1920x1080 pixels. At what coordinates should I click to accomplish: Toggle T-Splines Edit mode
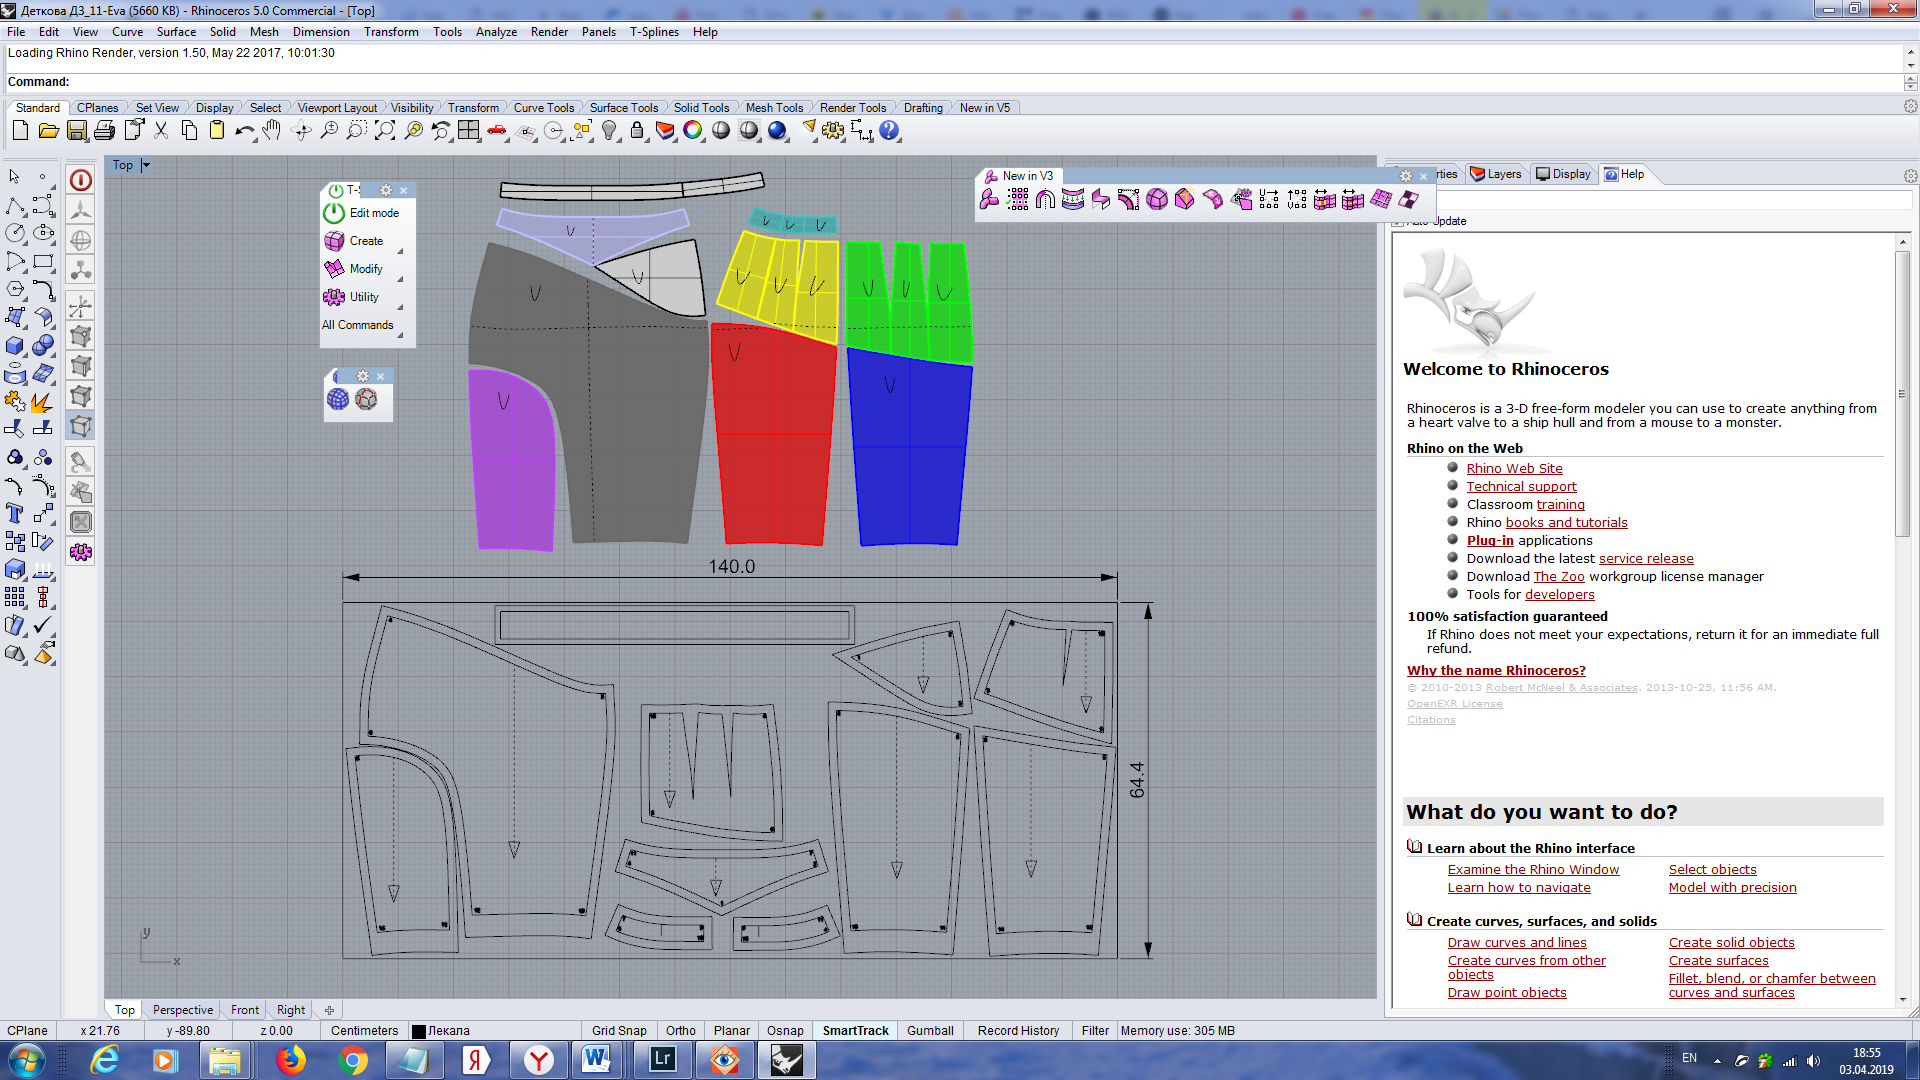point(361,213)
